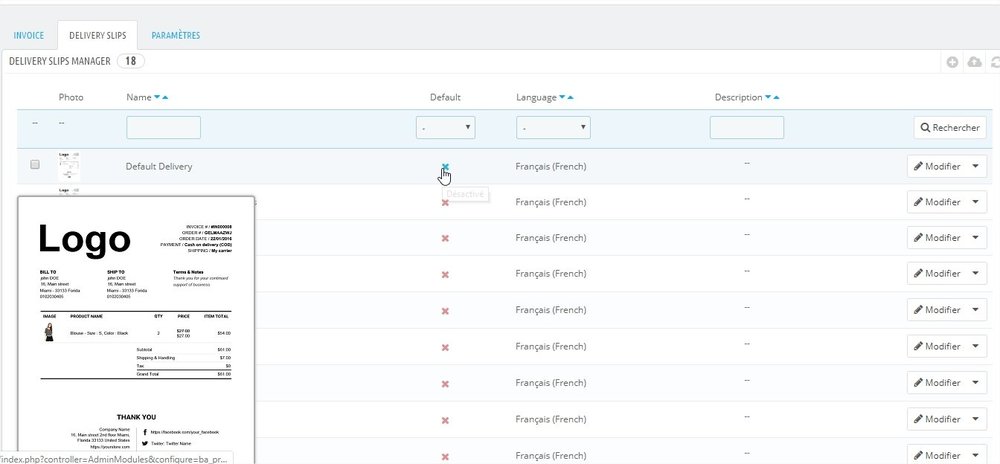Click the Default Delivery thumbnail photo
Image resolution: width=1000 pixels, height=464 pixels.
click(x=69, y=166)
